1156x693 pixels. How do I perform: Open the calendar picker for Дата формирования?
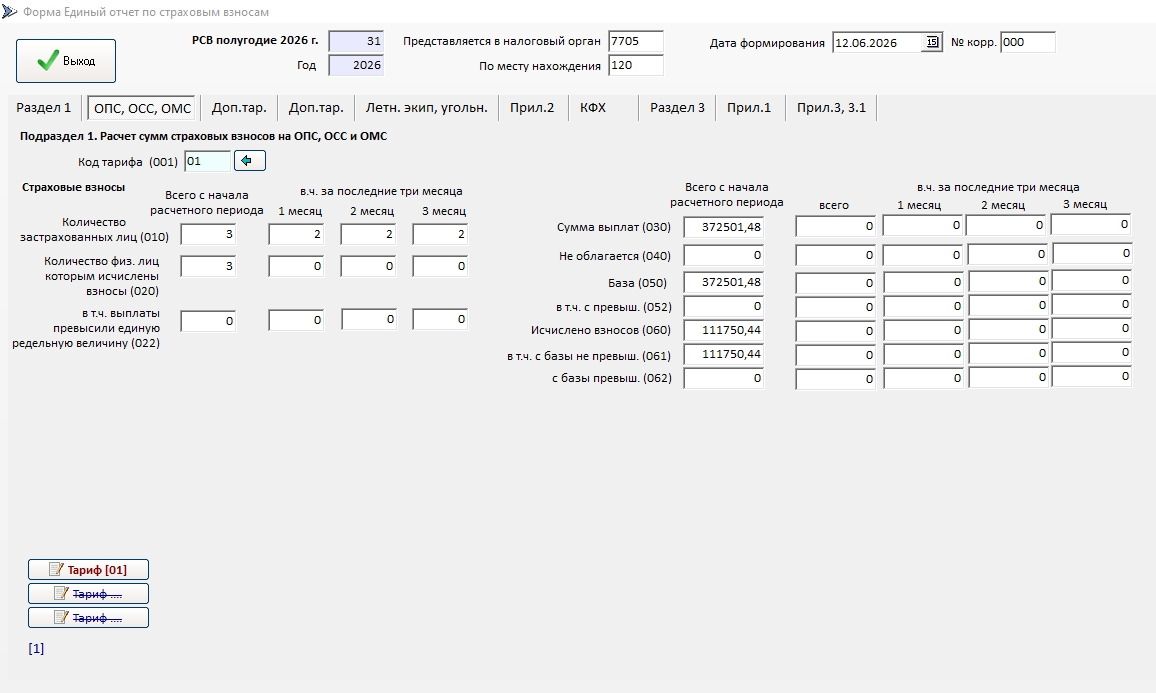coord(933,43)
